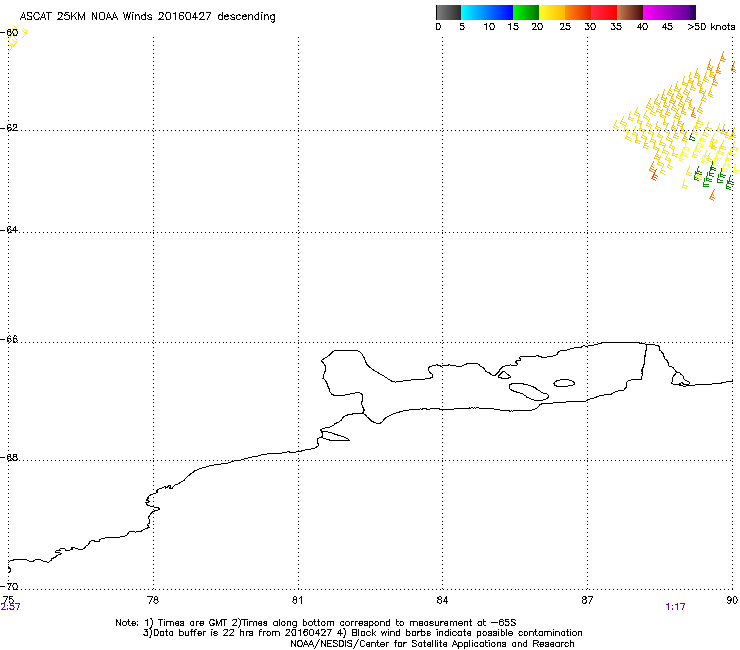This screenshot has height=650, width=740.
Task: Click the longitude label '78'
Action: coord(153,600)
